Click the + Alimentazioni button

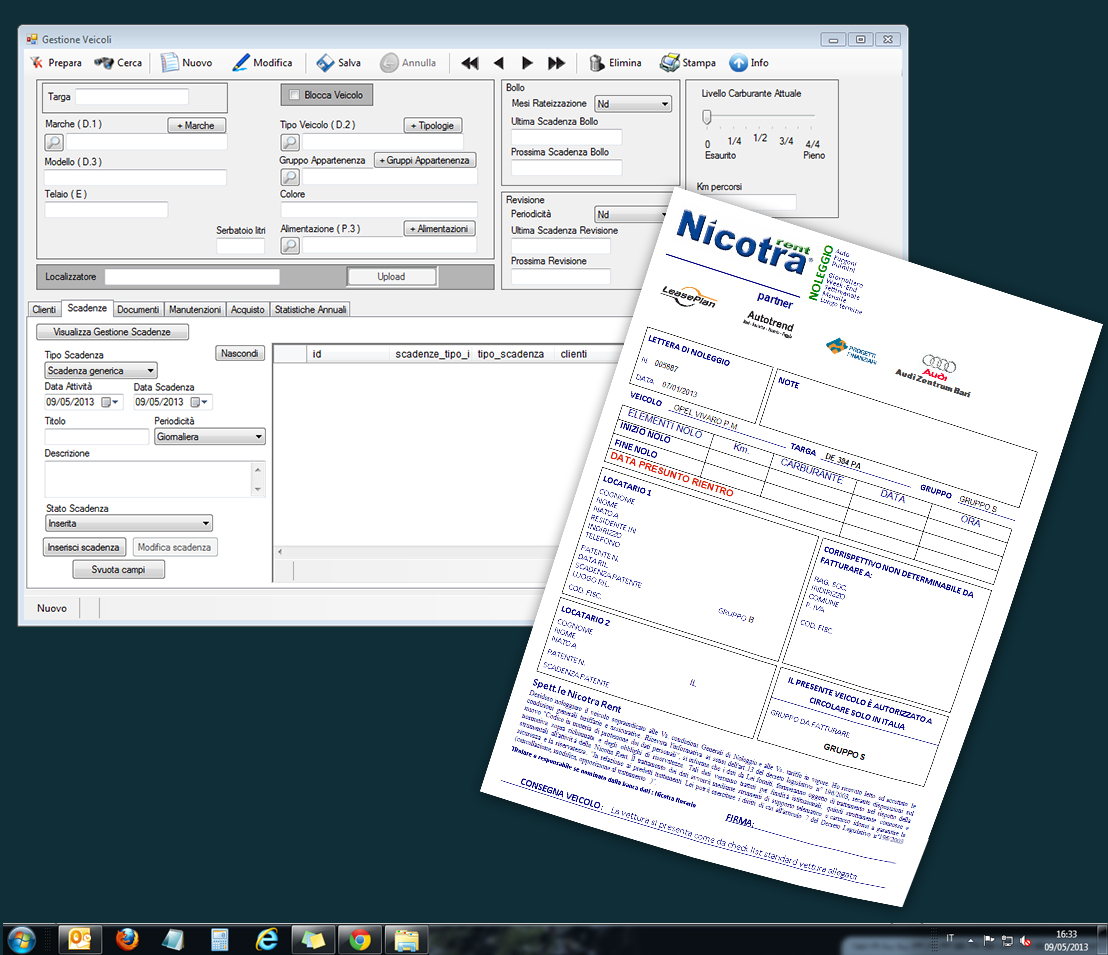[439, 228]
